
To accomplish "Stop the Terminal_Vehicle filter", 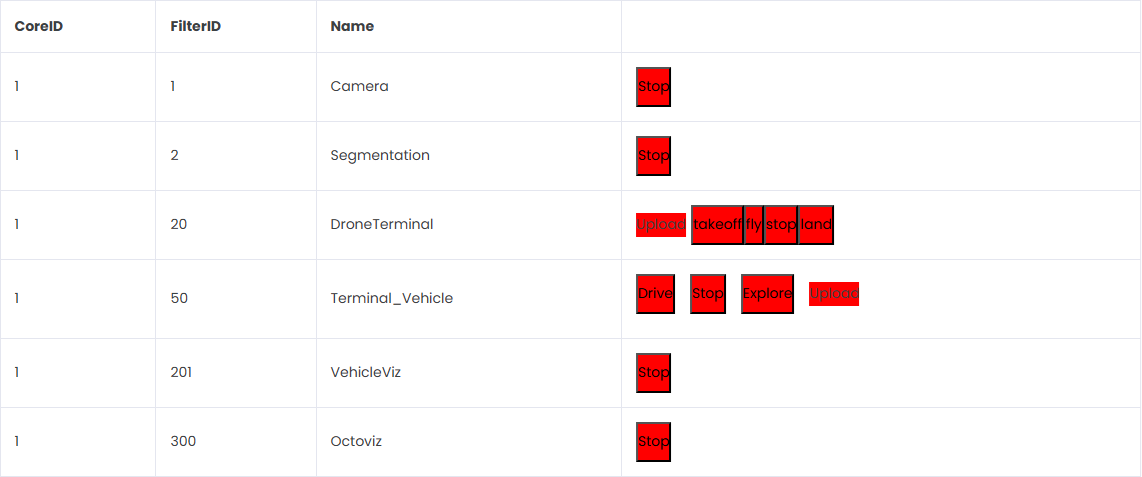I will (x=707, y=294).
